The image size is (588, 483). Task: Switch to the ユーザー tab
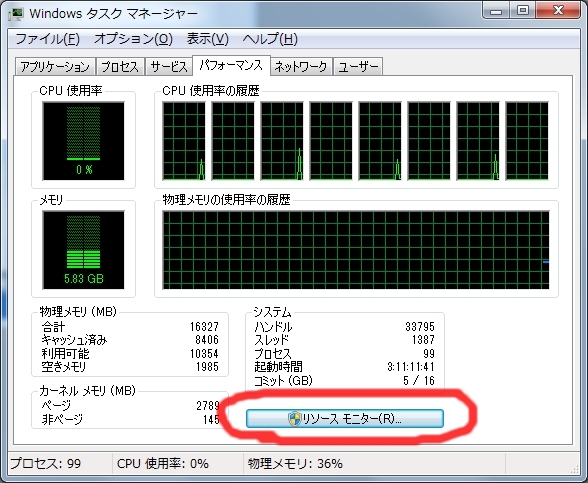tap(358, 67)
